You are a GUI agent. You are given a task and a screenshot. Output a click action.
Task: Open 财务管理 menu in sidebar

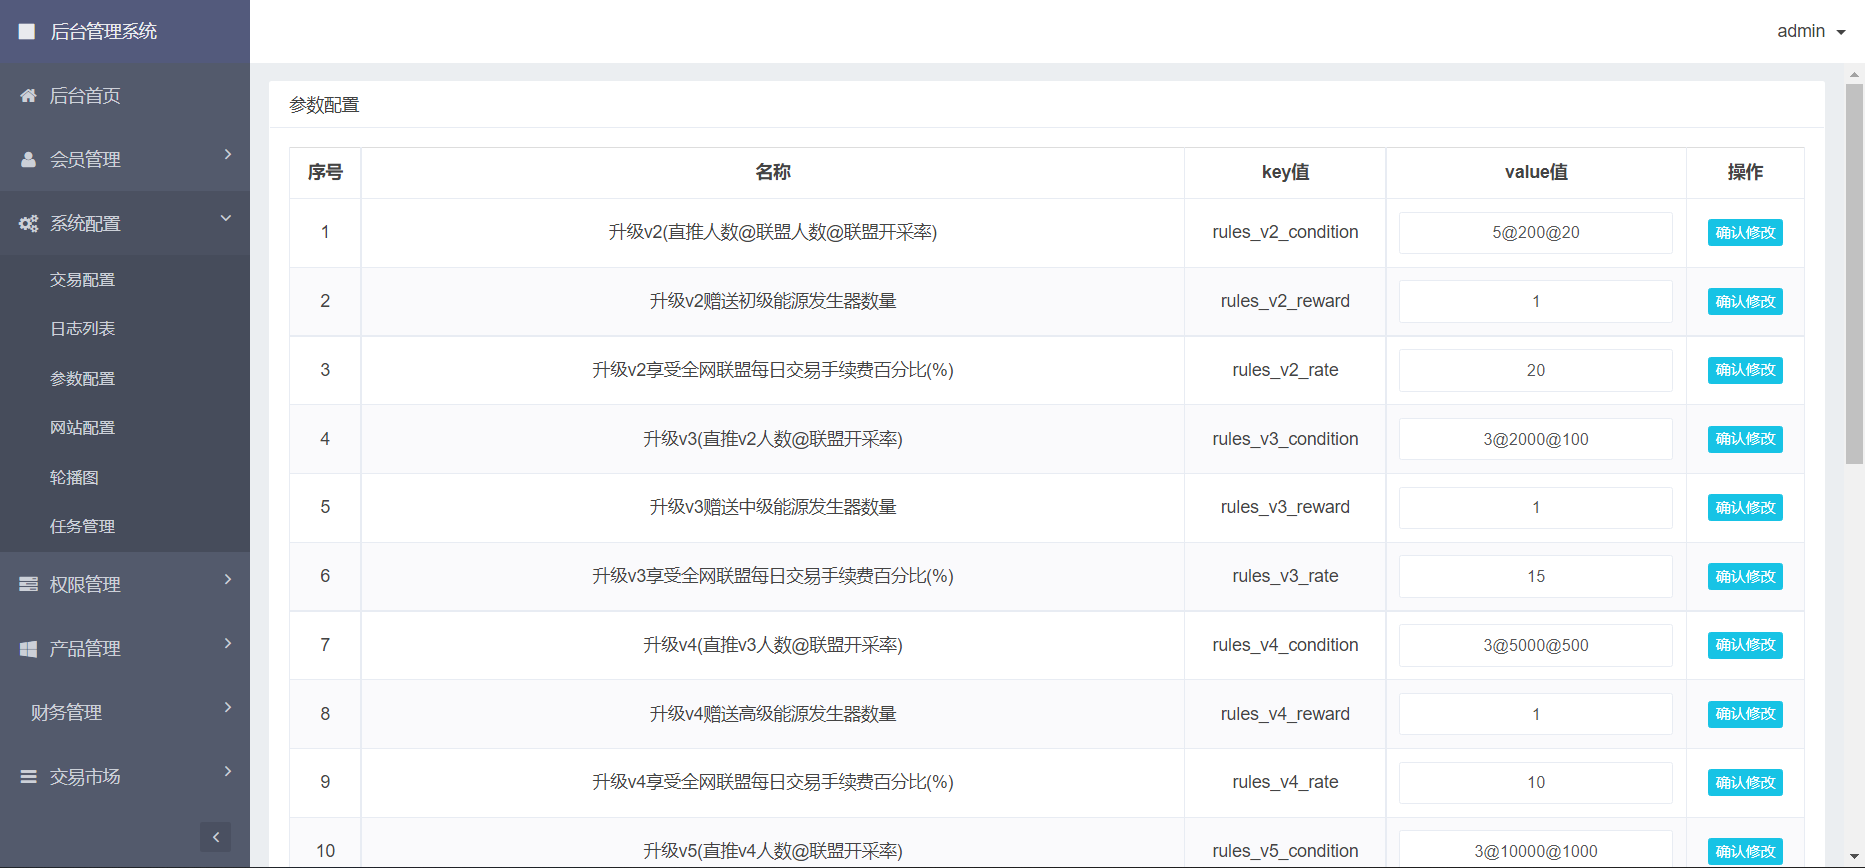[x=125, y=713]
